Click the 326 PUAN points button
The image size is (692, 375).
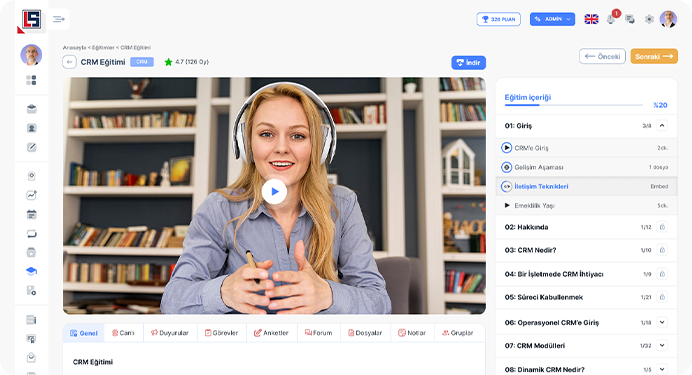coord(498,19)
